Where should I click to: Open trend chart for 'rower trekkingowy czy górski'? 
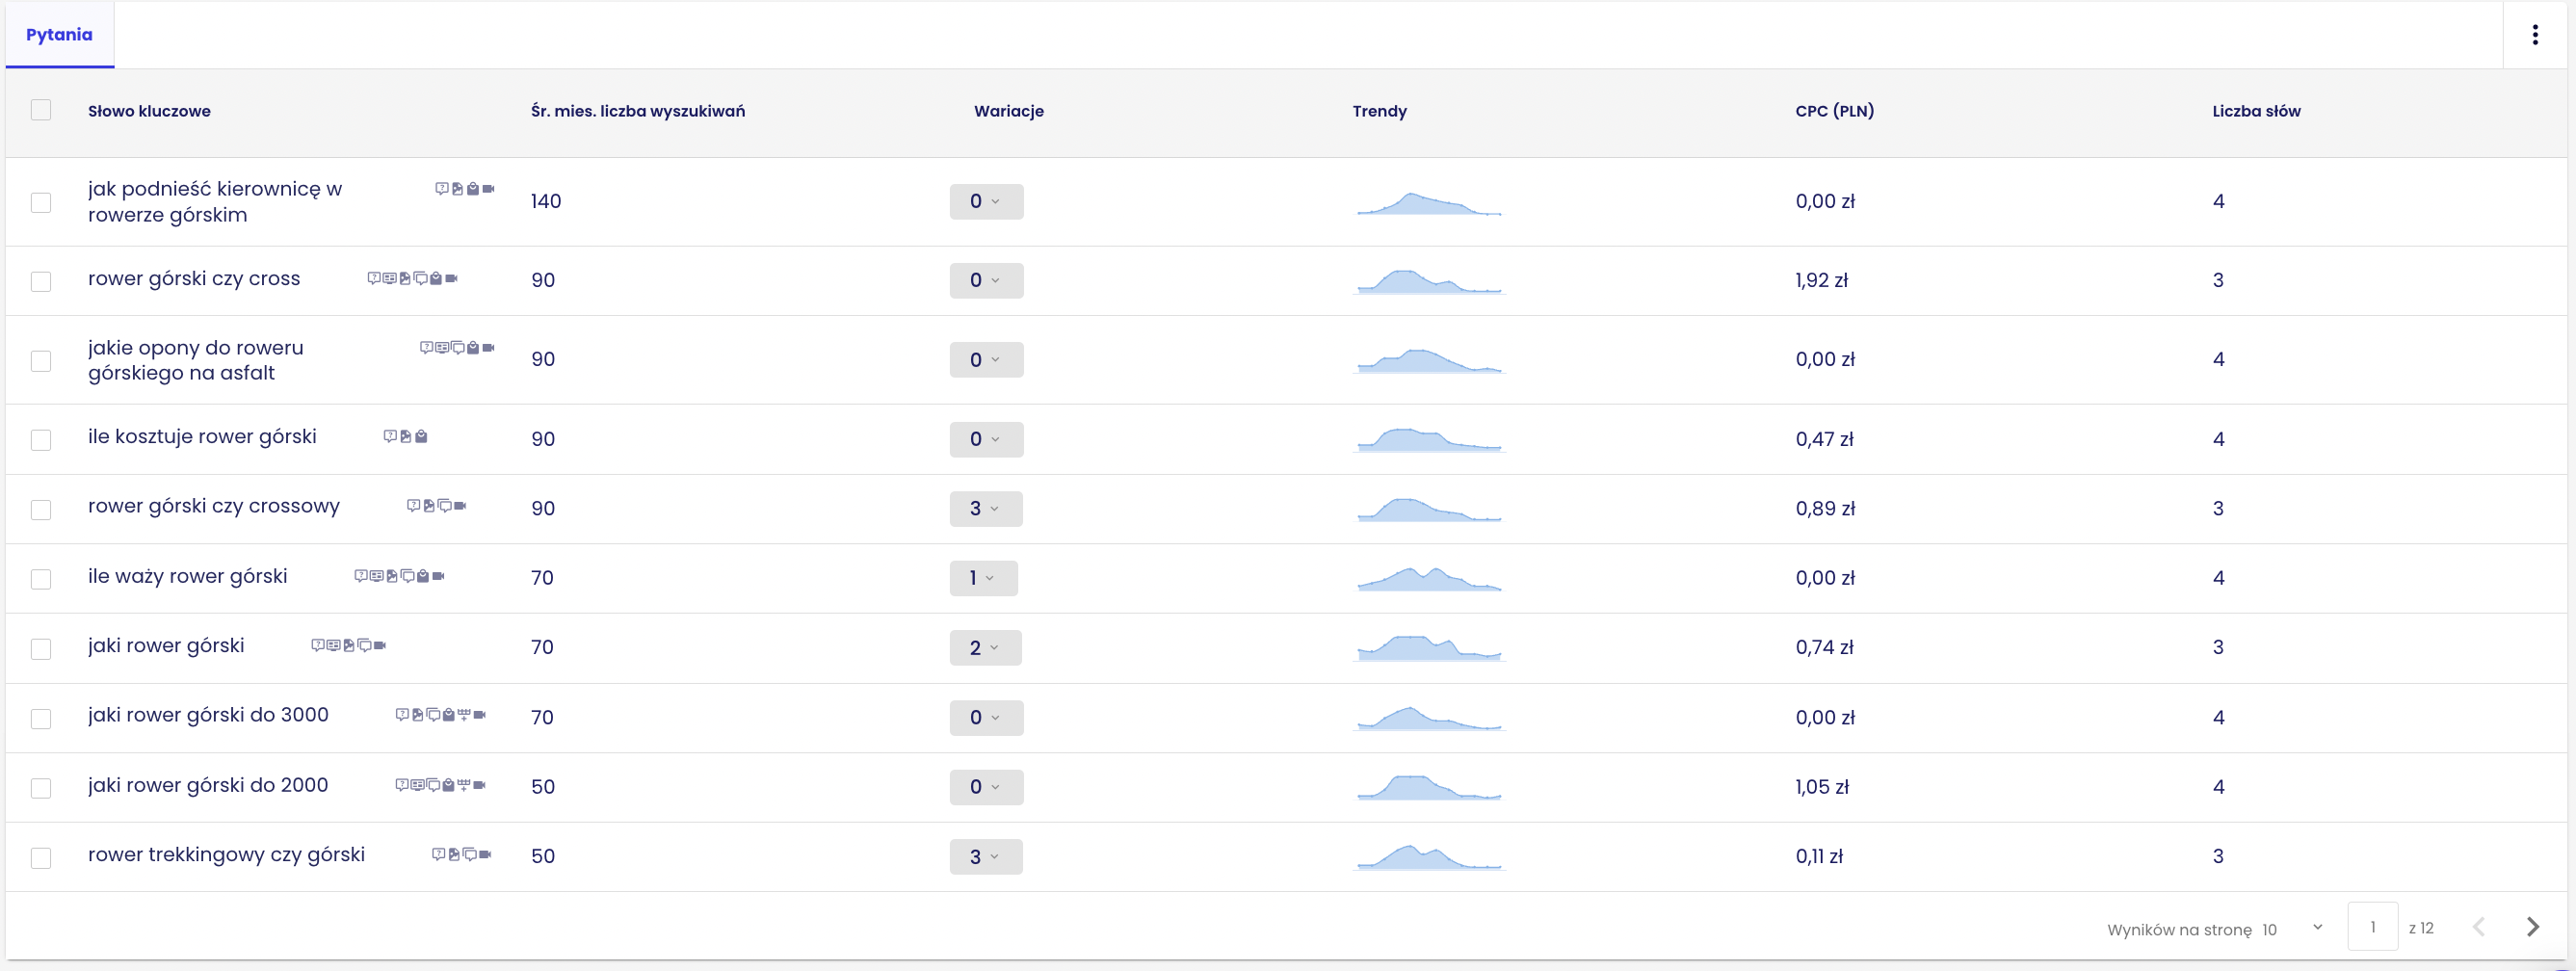point(1429,857)
